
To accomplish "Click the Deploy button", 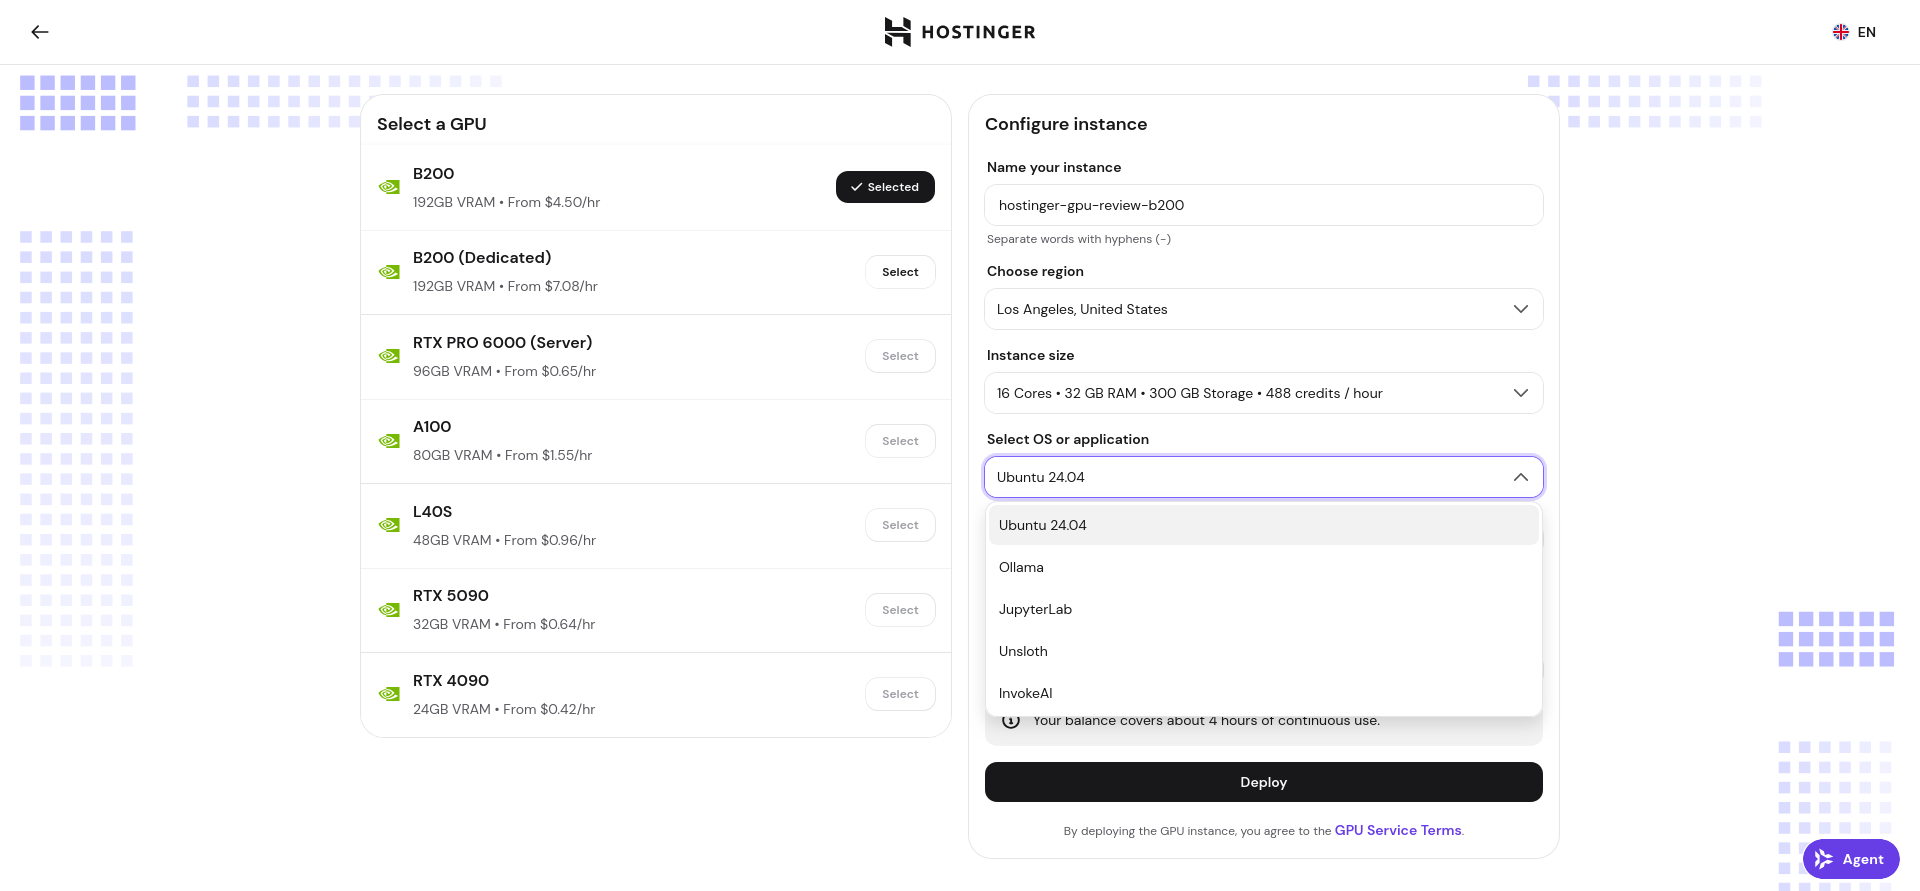I will click(x=1263, y=782).
